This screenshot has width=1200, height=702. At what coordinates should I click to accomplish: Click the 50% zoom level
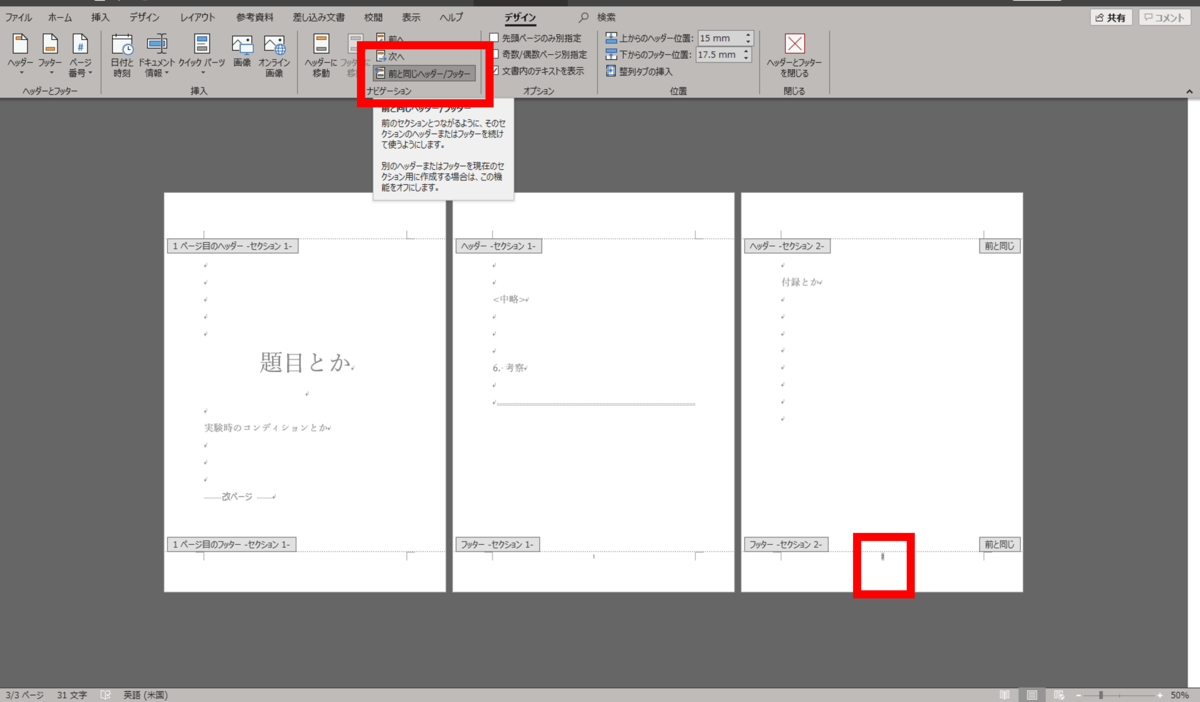[x=1179, y=695]
